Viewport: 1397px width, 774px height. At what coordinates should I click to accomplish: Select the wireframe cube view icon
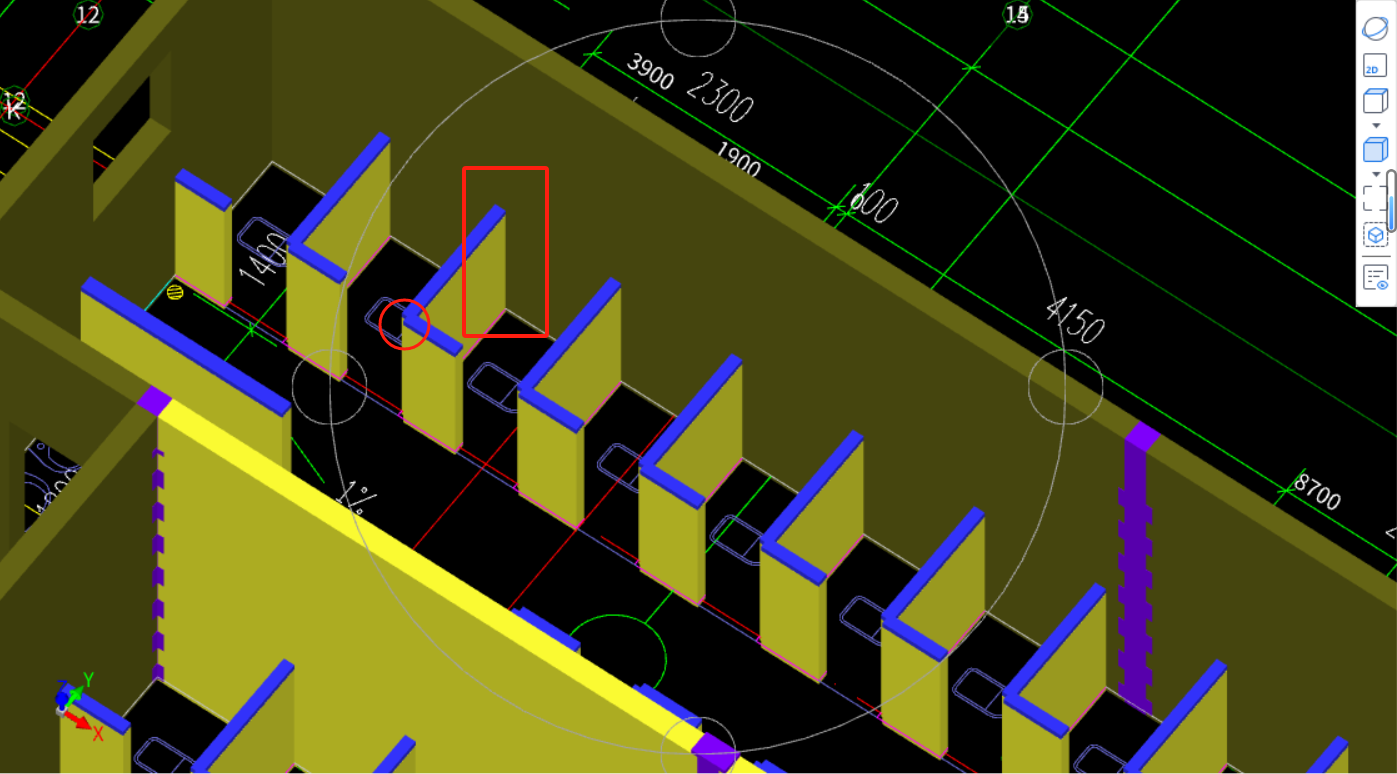(1375, 101)
